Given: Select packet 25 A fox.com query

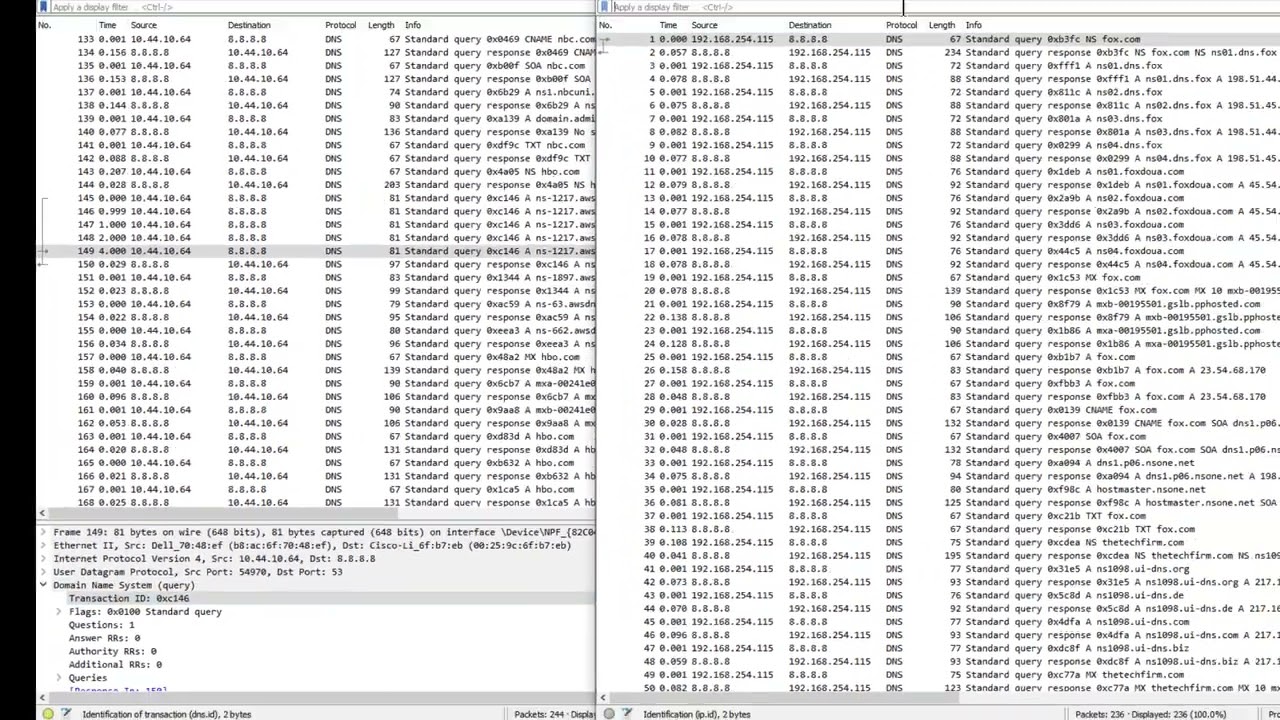Looking at the screenshot, I should [x=940, y=357].
